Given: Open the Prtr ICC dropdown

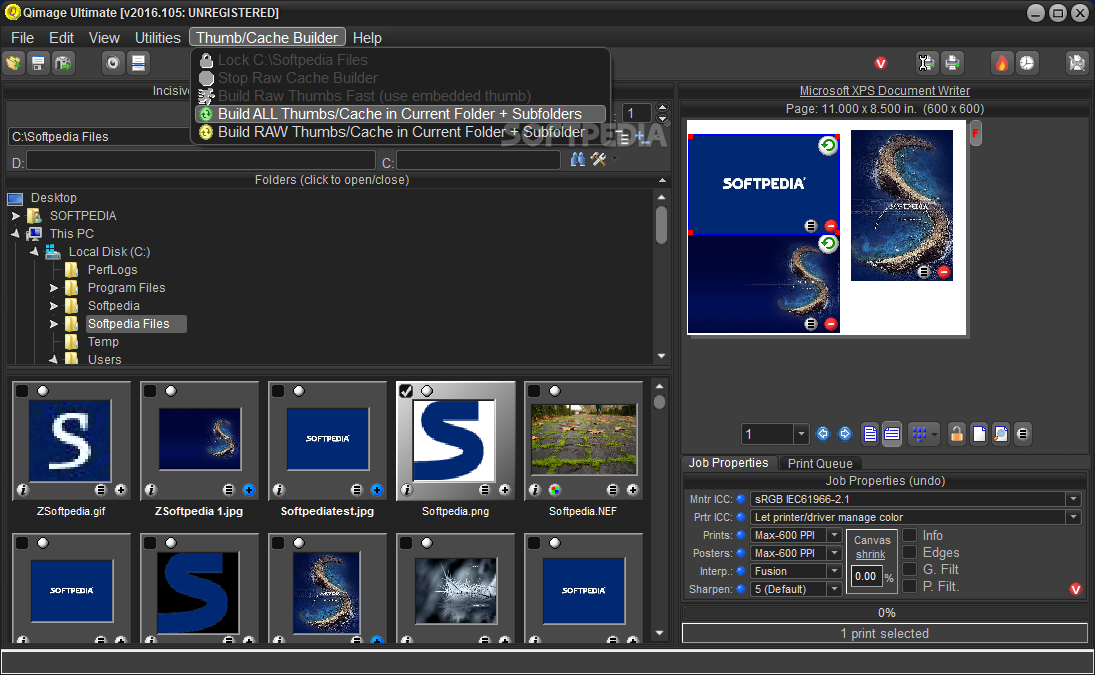Looking at the screenshot, I should (1073, 517).
